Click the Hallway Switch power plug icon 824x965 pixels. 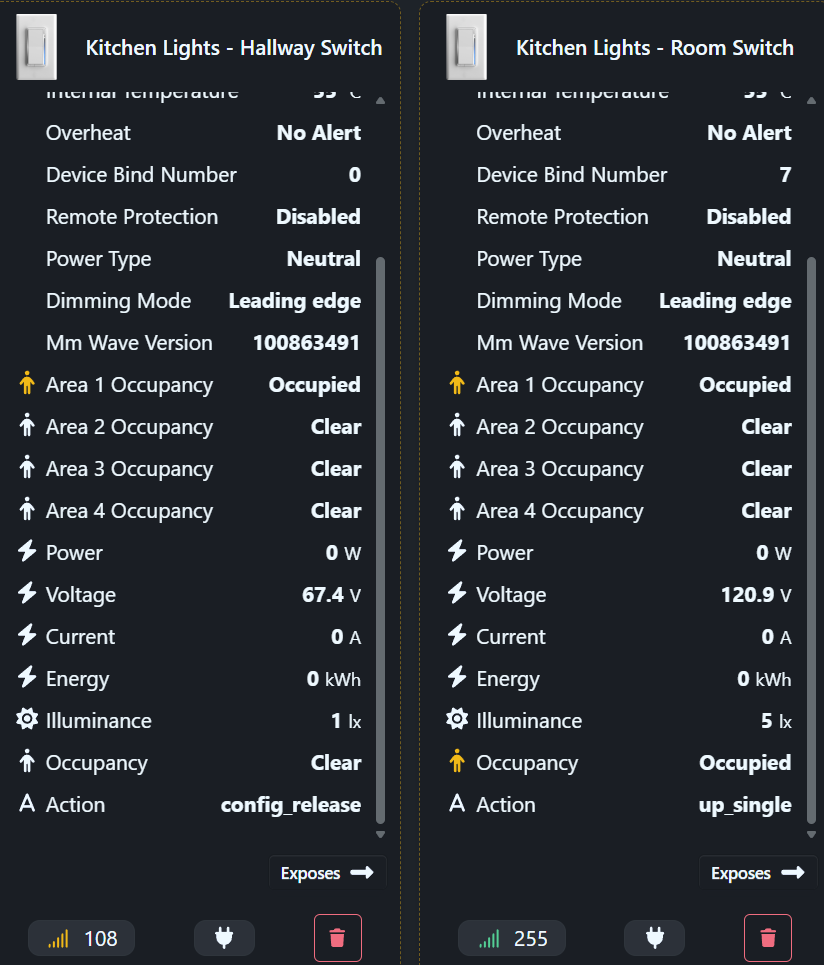click(224, 938)
